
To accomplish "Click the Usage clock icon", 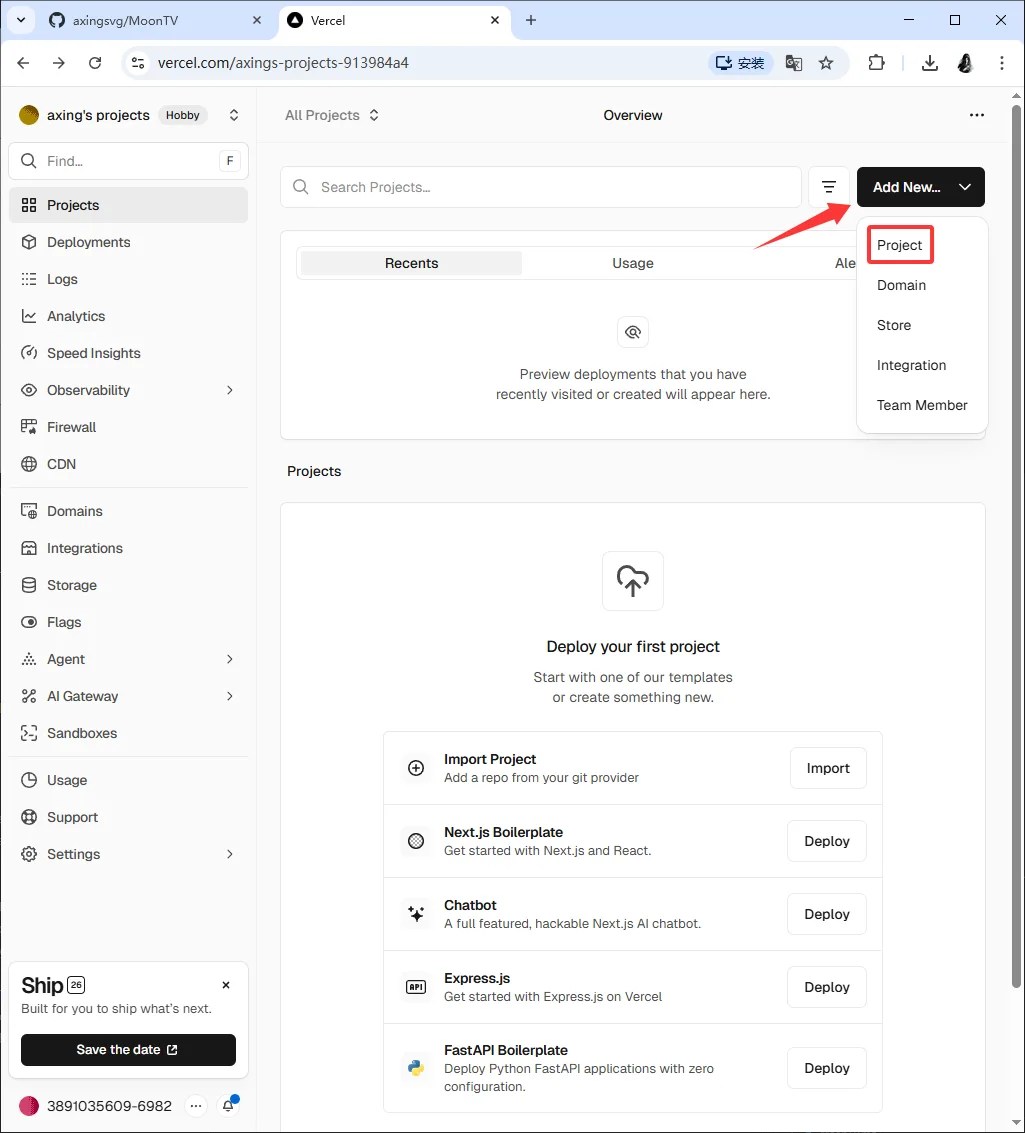I will [29, 780].
